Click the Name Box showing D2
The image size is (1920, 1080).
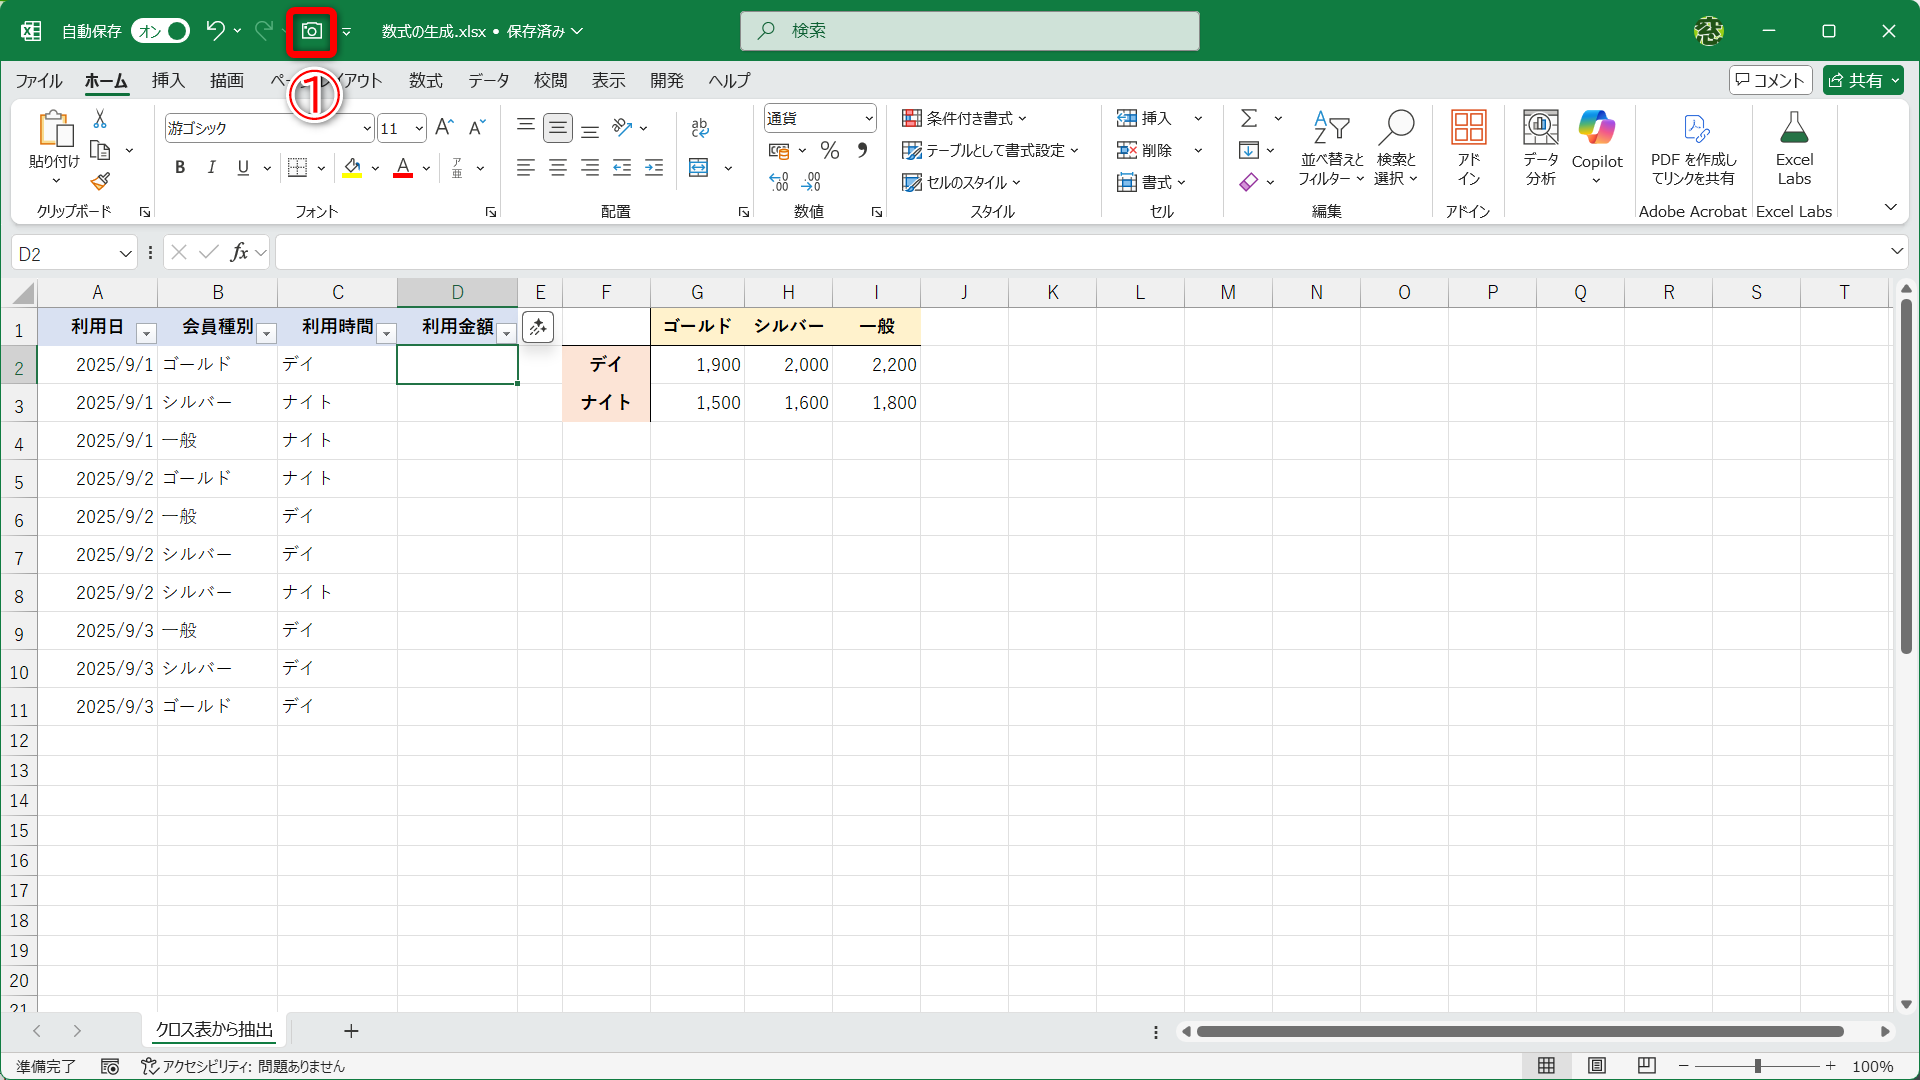(x=62, y=254)
